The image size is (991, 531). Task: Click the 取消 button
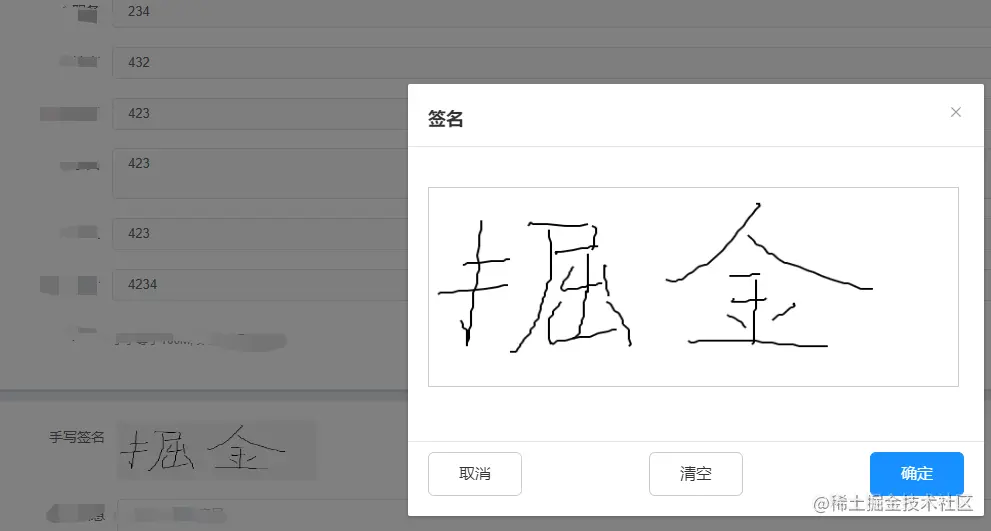click(x=475, y=473)
